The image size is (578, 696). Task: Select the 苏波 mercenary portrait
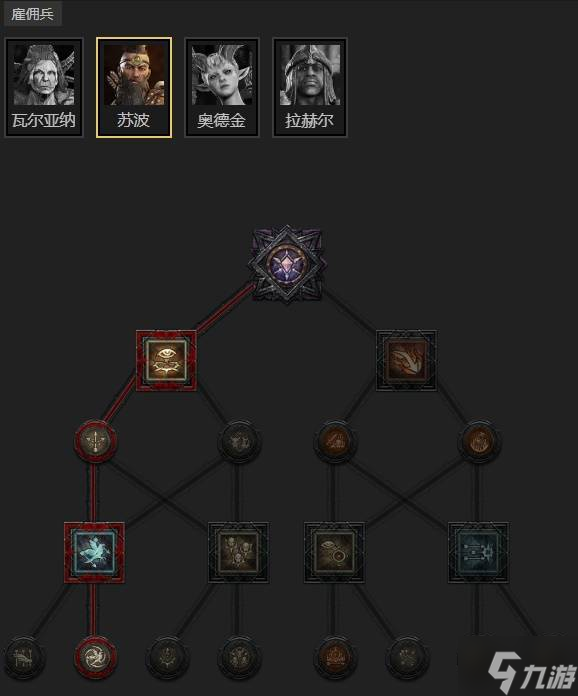pyautogui.click(x=134, y=87)
